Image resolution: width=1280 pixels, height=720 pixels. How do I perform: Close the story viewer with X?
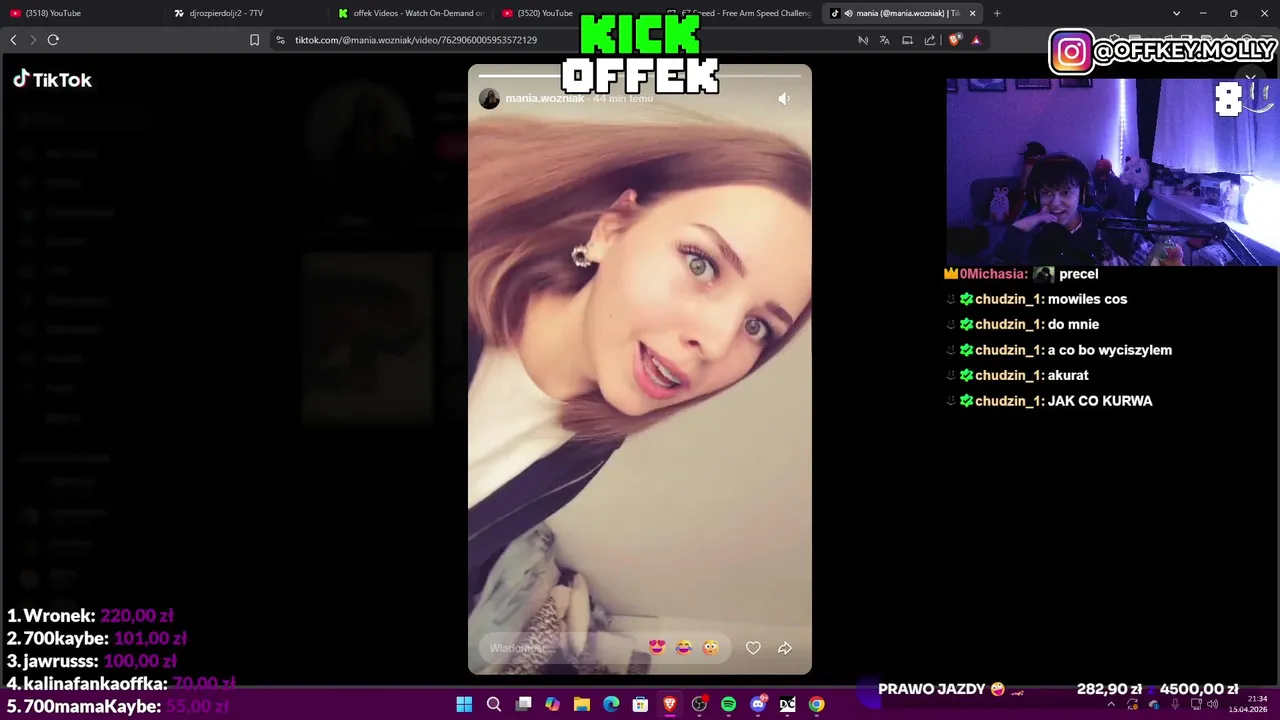point(1250,78)
